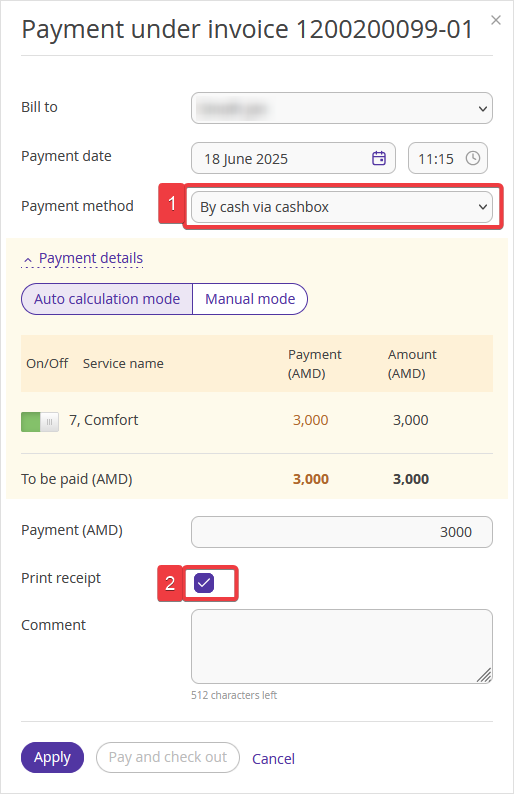This screenshot has width=514, height=794.
Task: Click the Pay and check out button
Action: click(168, 757)
